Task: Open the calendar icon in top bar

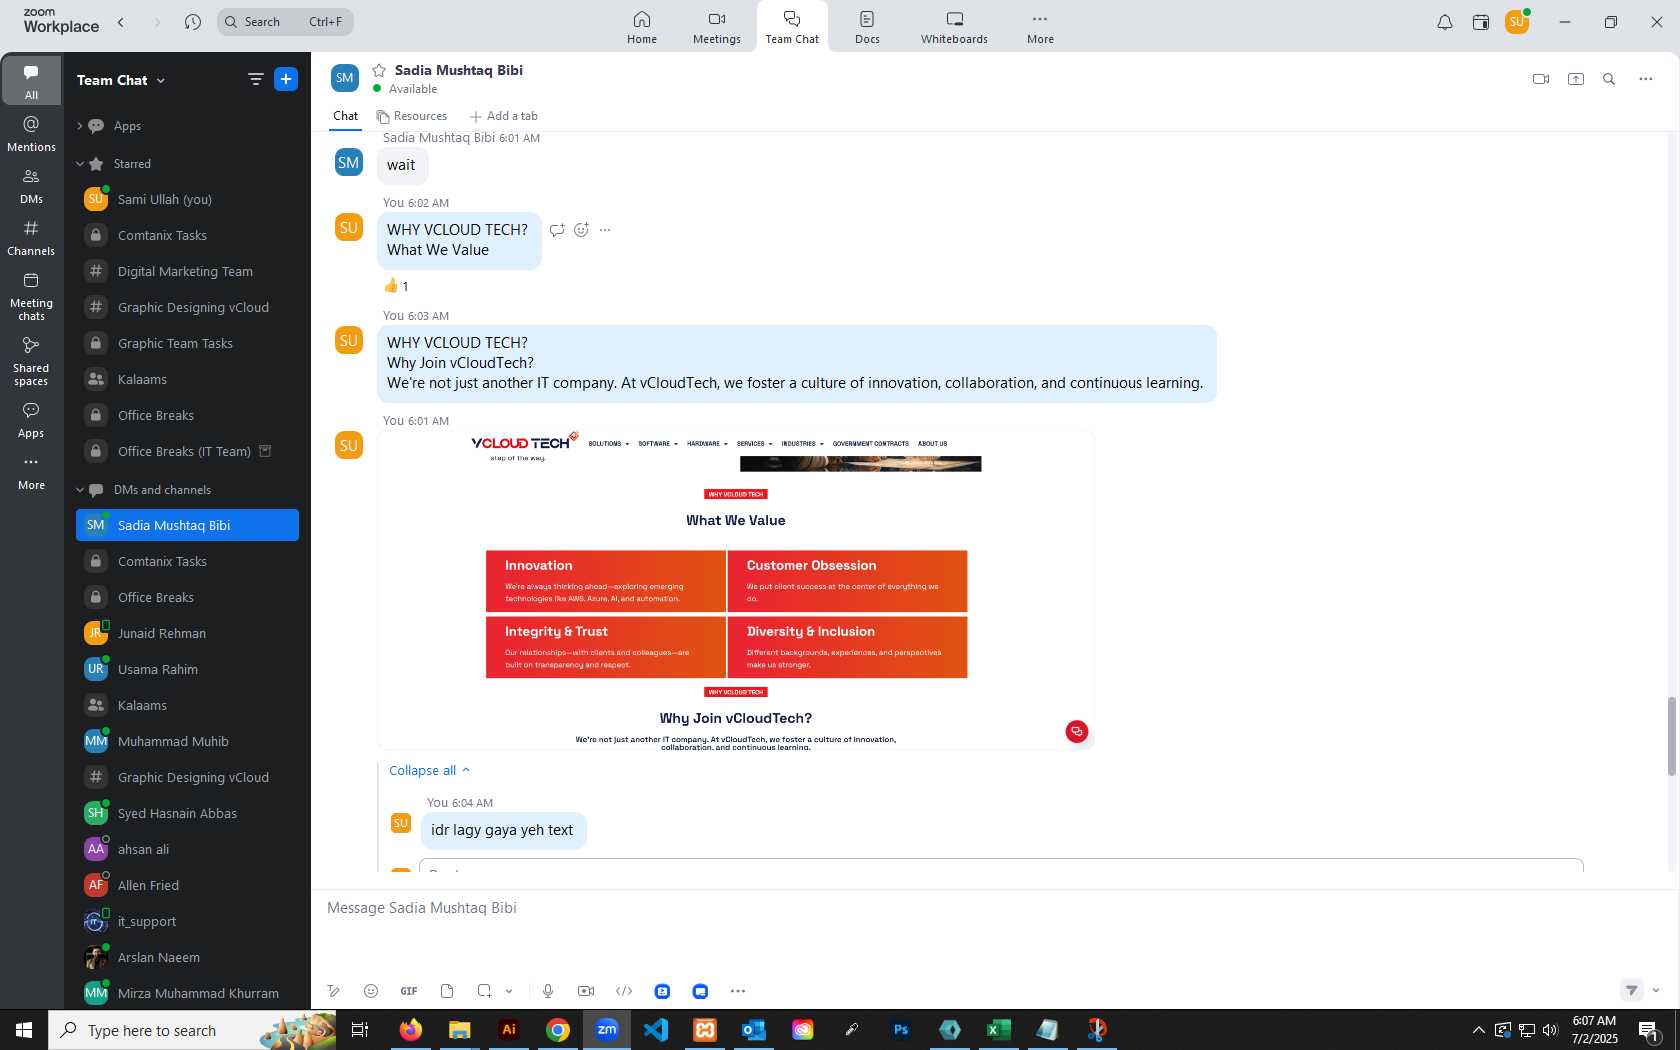Action: [x=1481, y=22]
